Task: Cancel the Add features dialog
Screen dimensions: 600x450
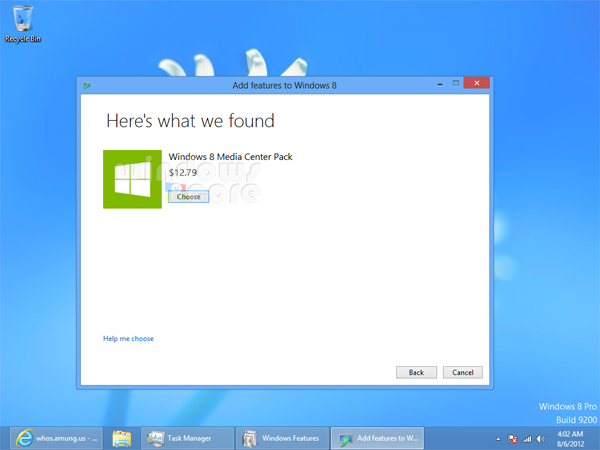Action: (x=463, y=372)
